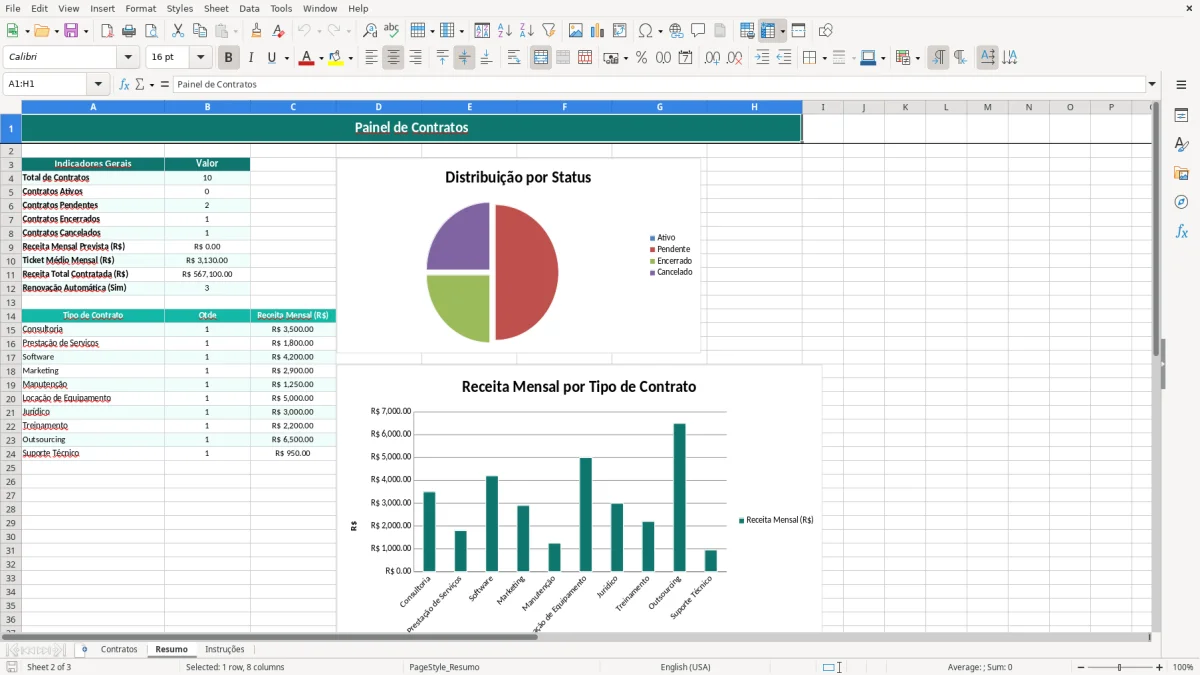Image resolution: width=1200 pixels, height=675 pixels.
Task: Open the Format menu
Action: 140,8
